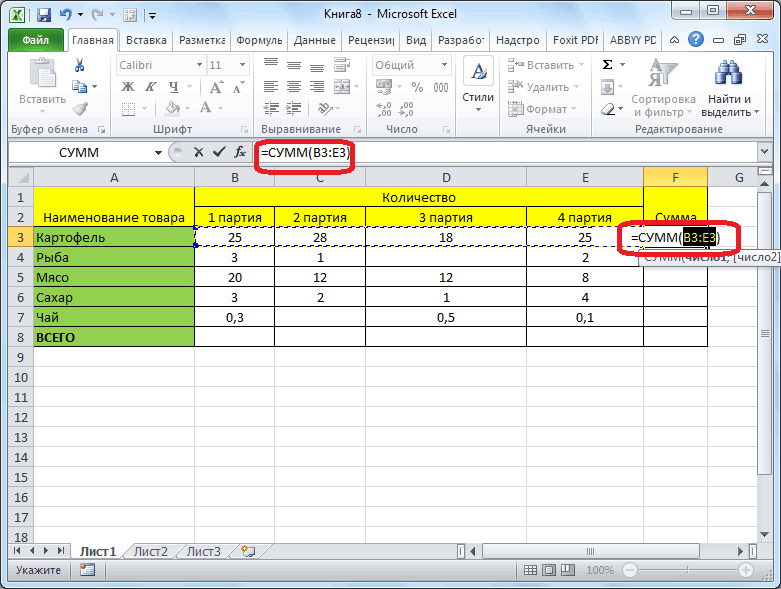Screen dimensions: 781x589
Task: Toggle wrap text icon
Action: coord(342,64)
